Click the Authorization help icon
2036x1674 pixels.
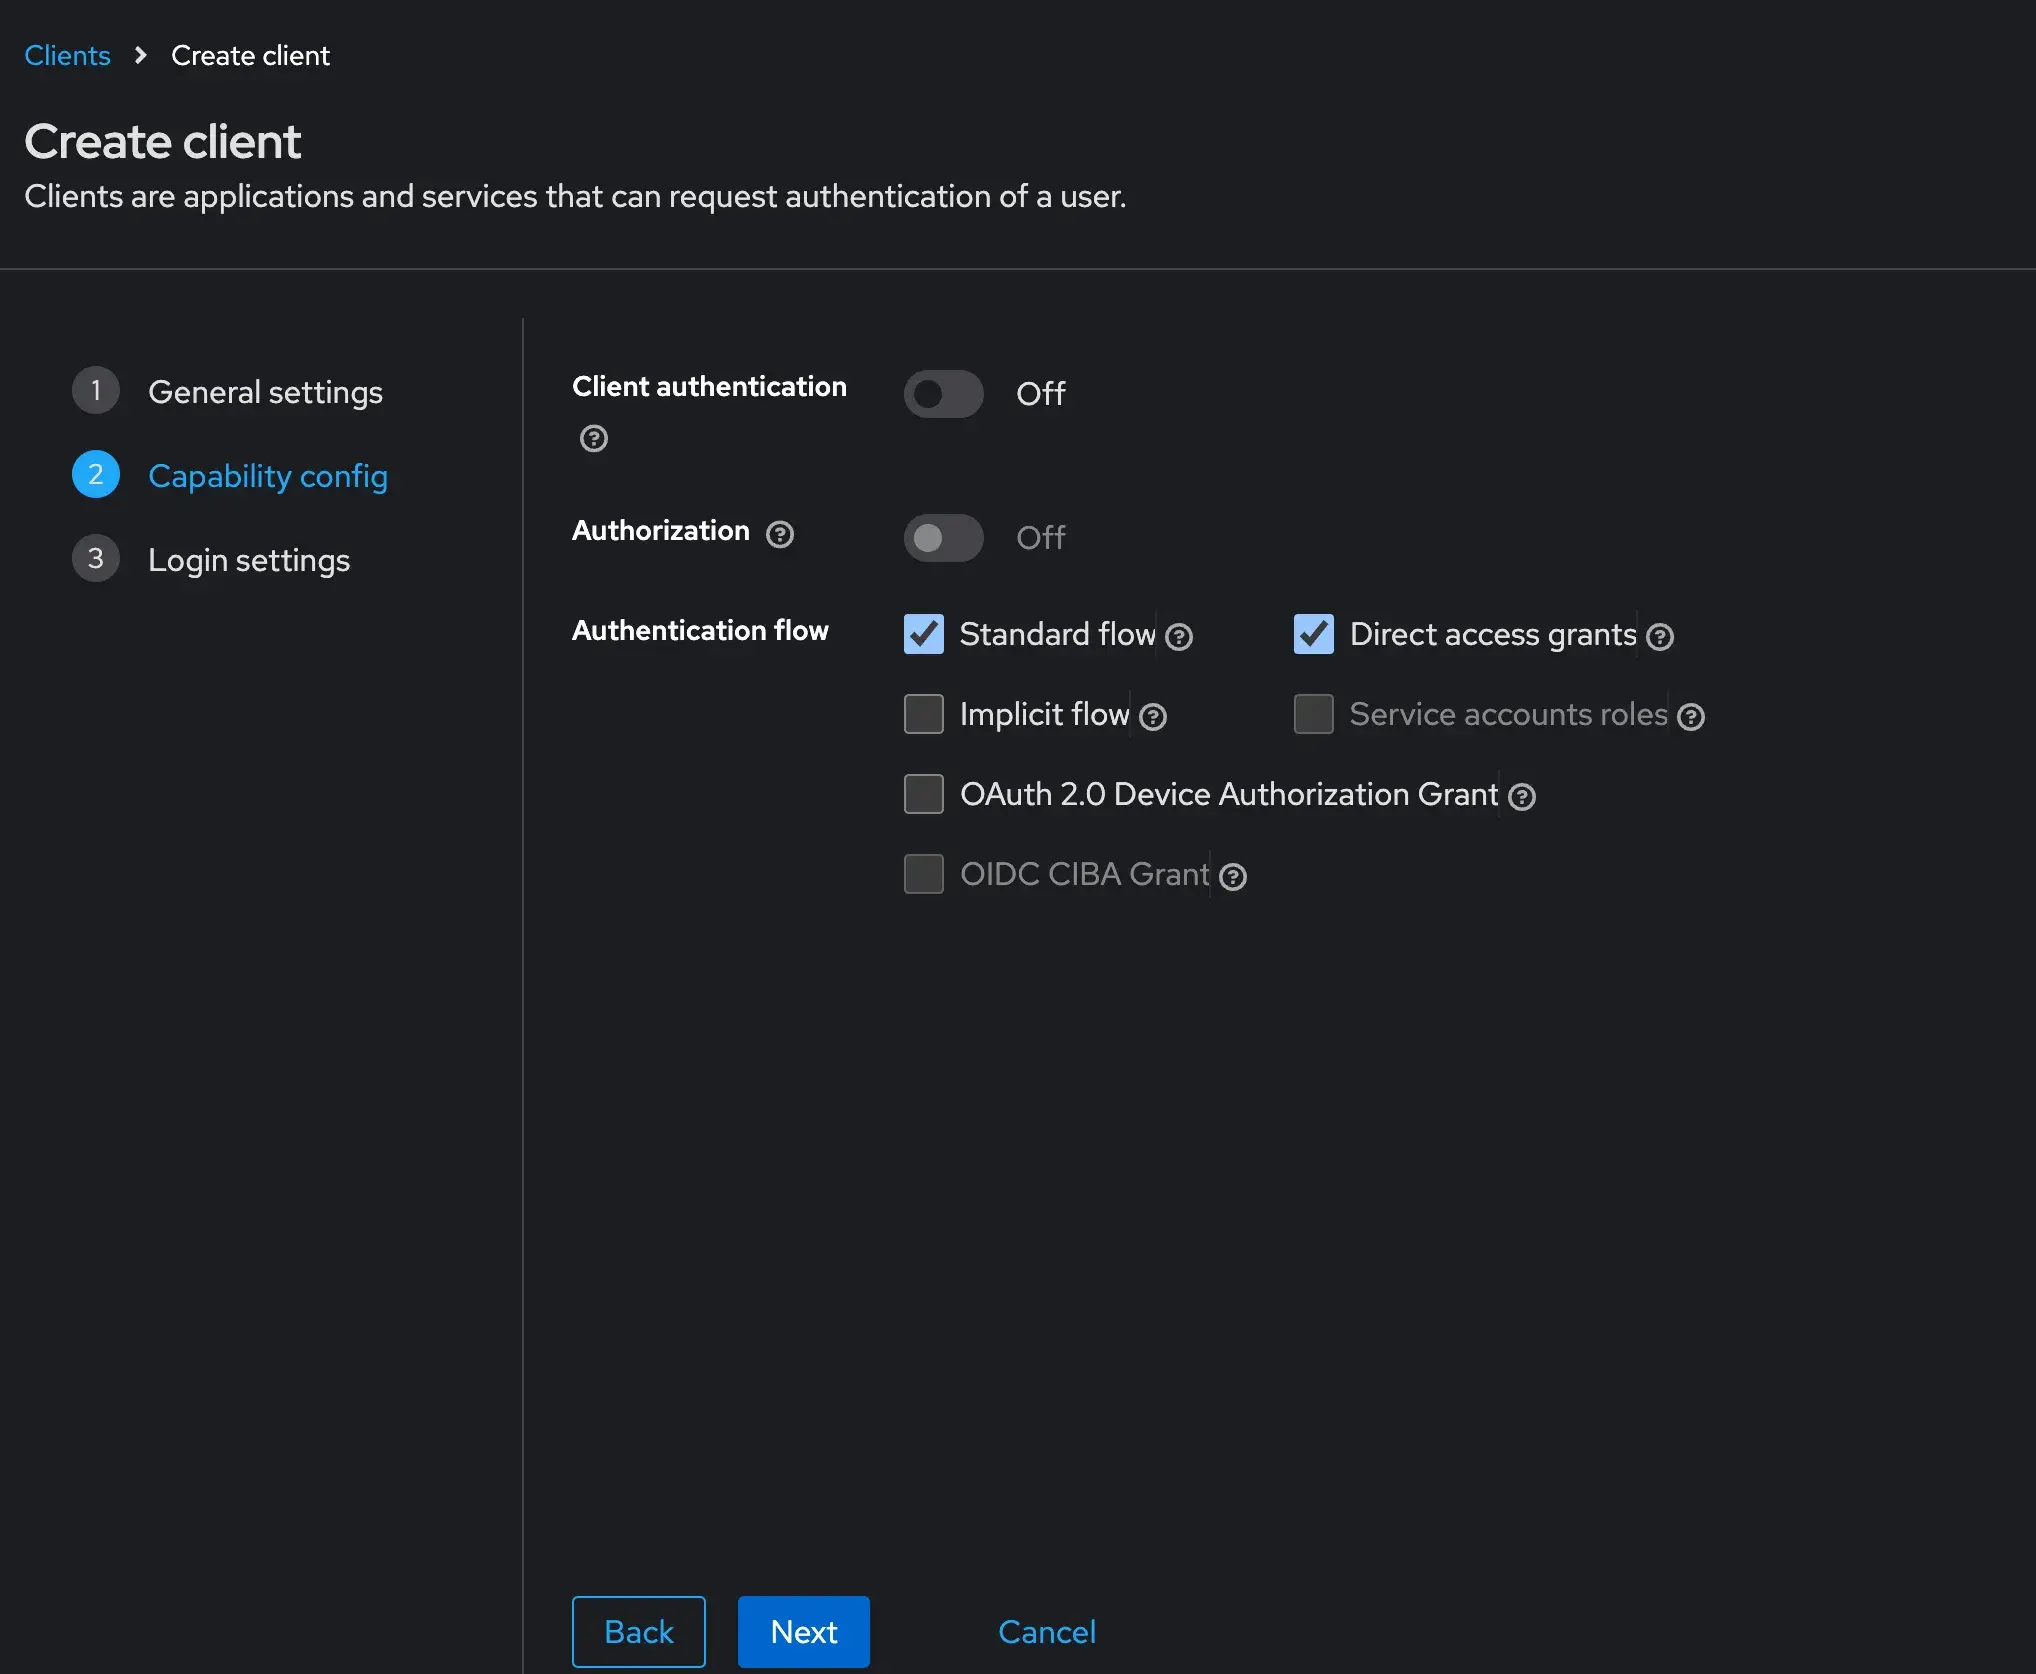pyautogui.click(x=780, y=535)
